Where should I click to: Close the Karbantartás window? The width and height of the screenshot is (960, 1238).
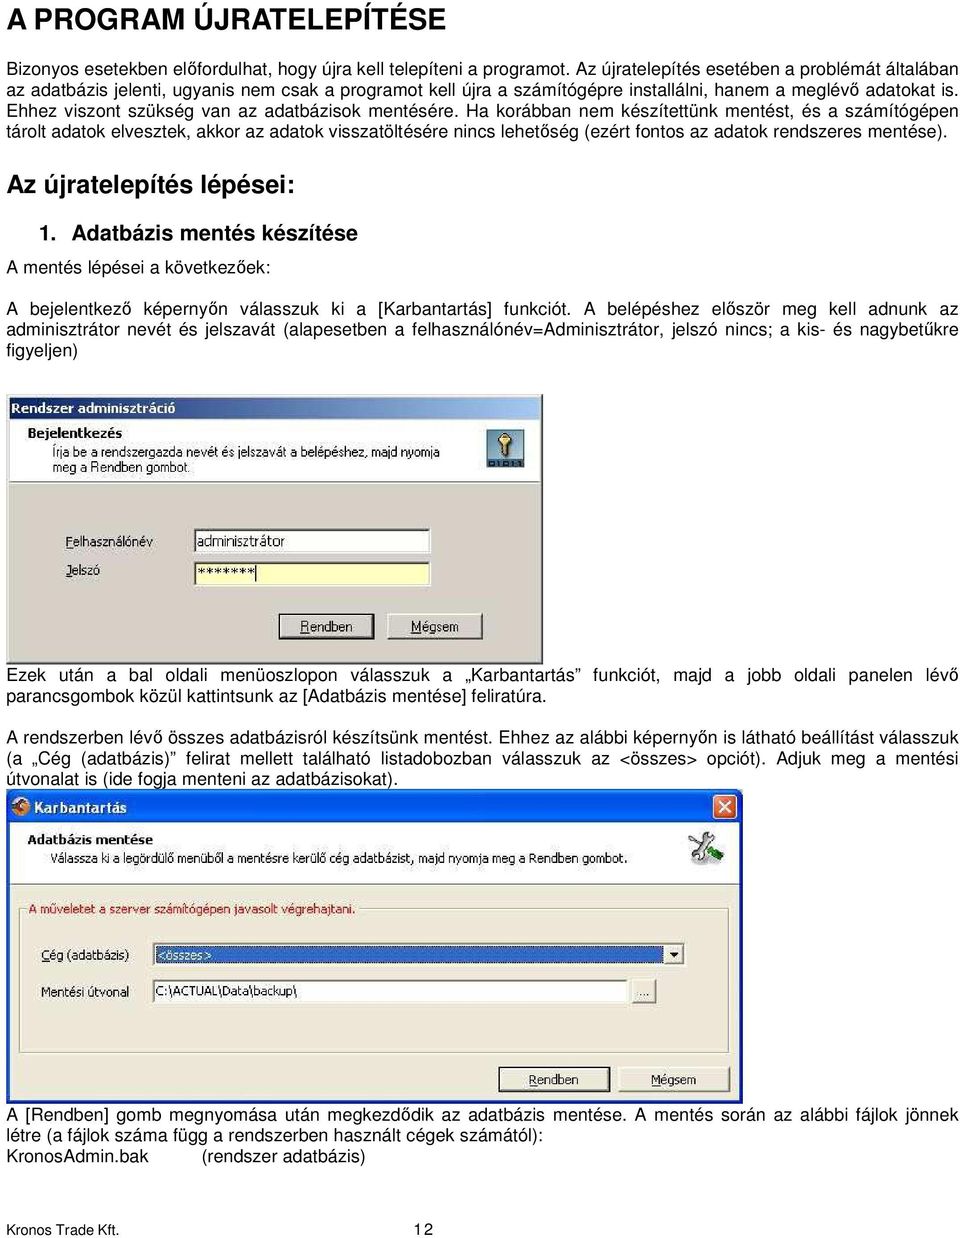pos(725,806)
